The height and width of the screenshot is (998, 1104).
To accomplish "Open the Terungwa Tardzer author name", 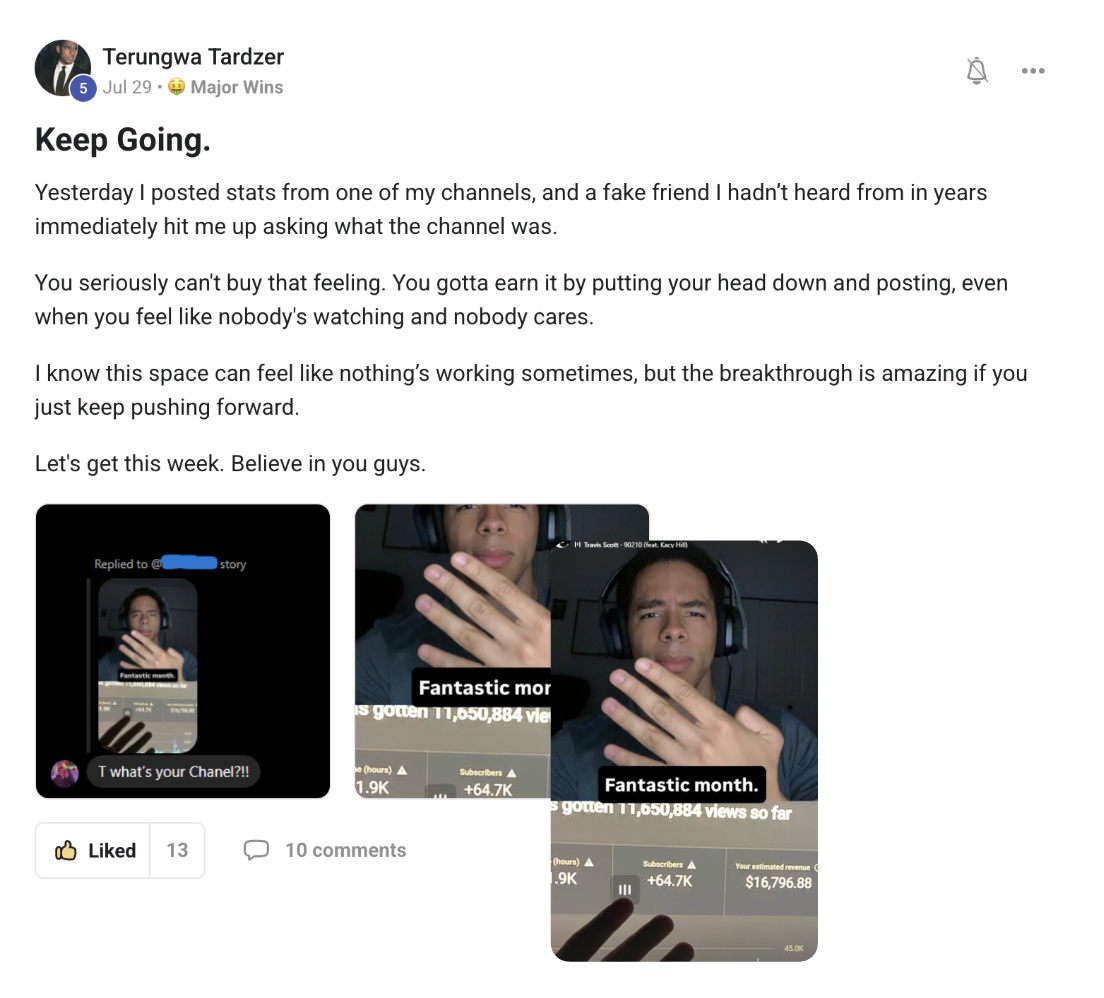I will (193, 56).
